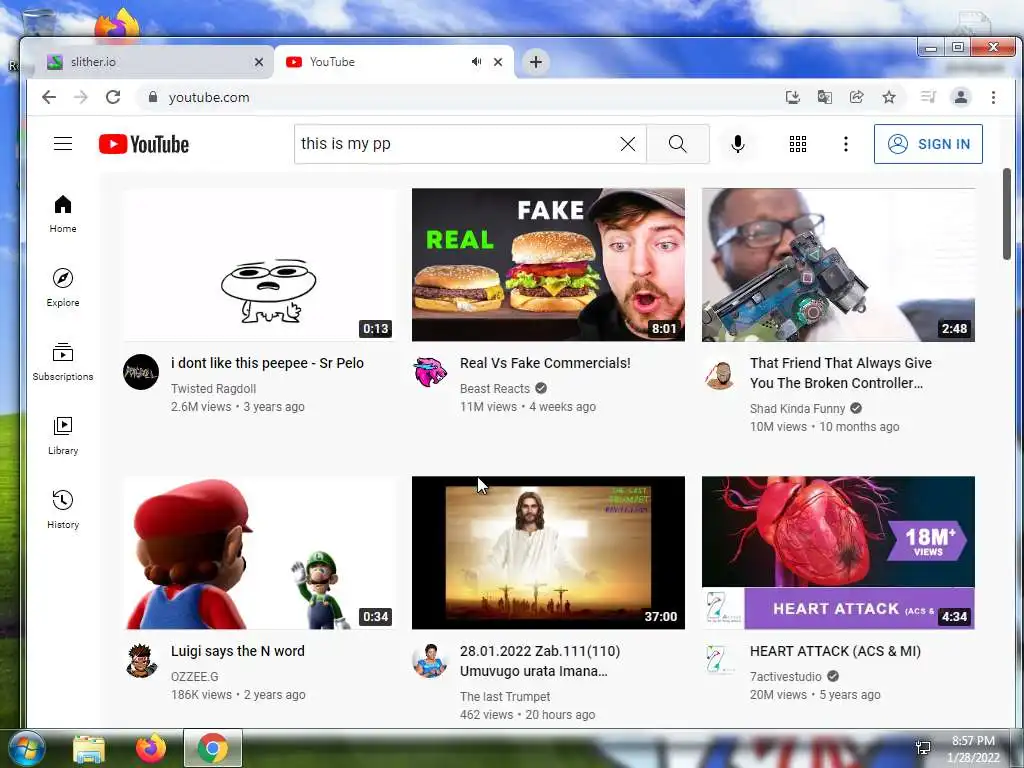Open the YouTube hamburger guide menu
Viewport: 1024px width, 768px height.
click(x=63, y=144)
